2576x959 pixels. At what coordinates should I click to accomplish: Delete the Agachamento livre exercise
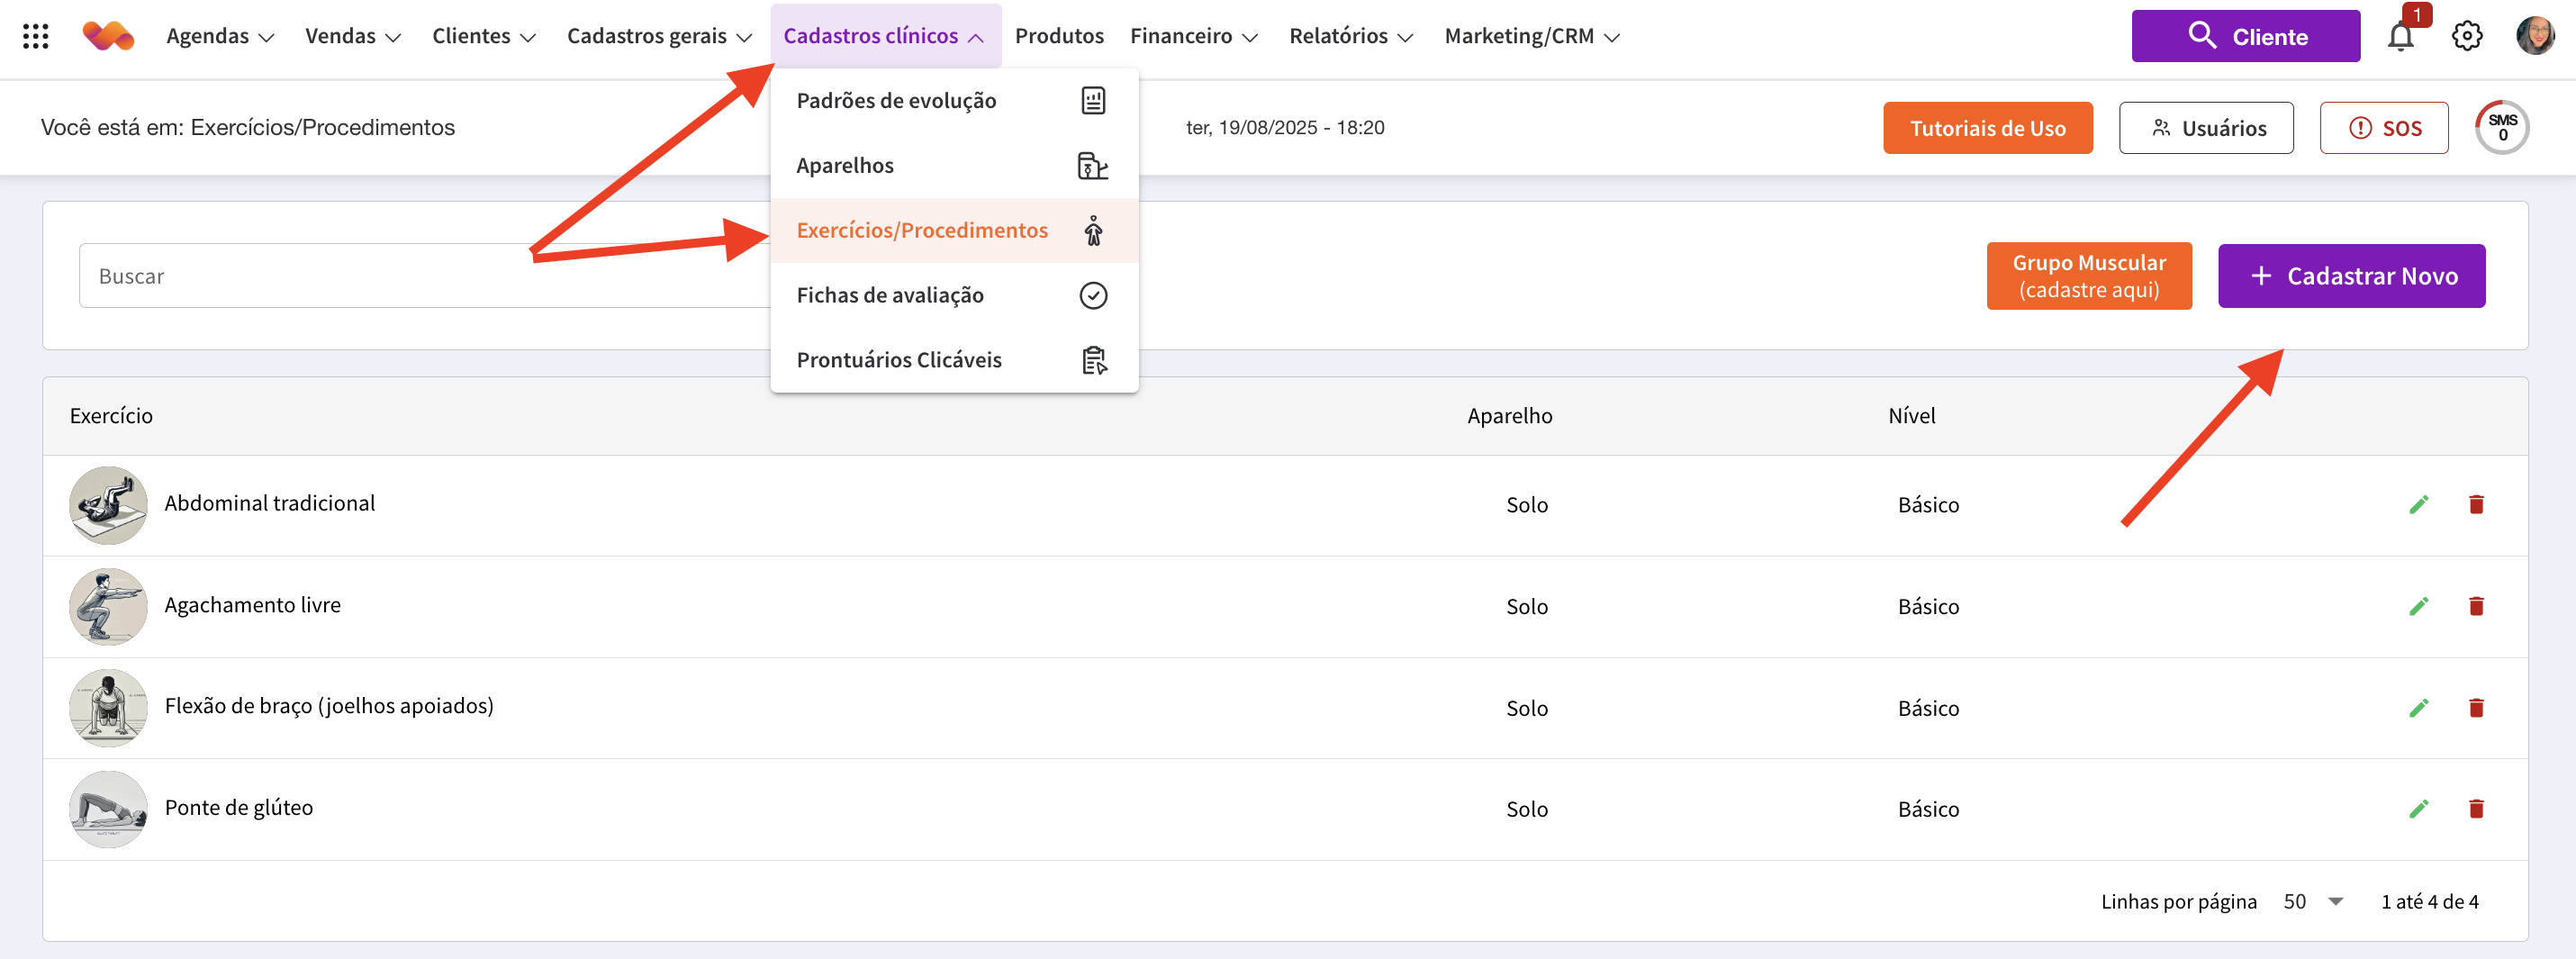pos(2476,607)
